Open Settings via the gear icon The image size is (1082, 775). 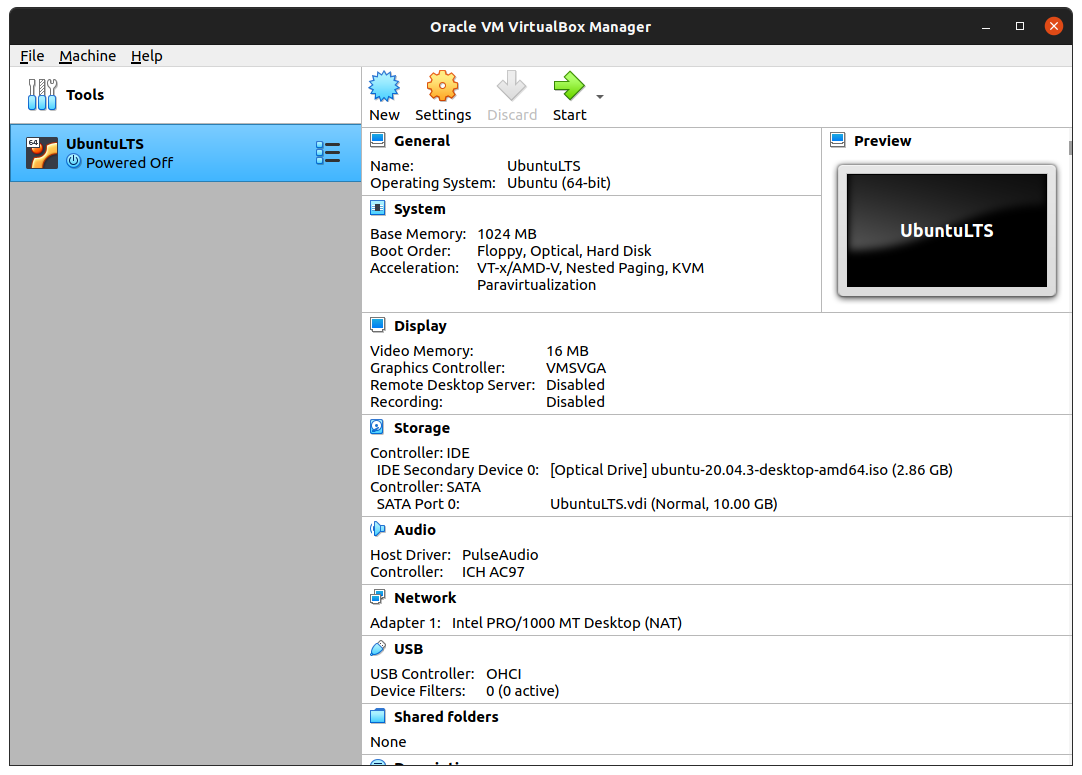442,88
